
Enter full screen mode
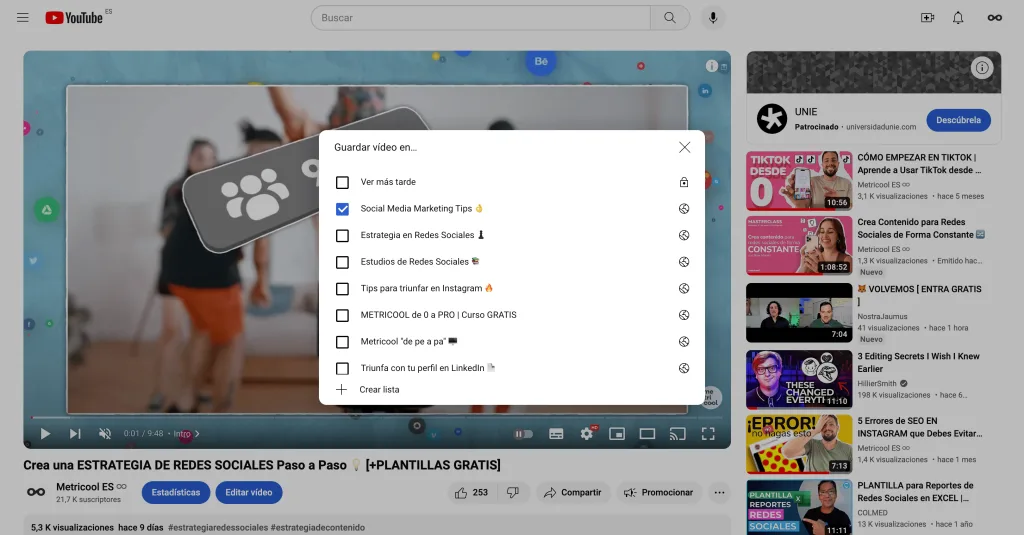coord(708,434)
